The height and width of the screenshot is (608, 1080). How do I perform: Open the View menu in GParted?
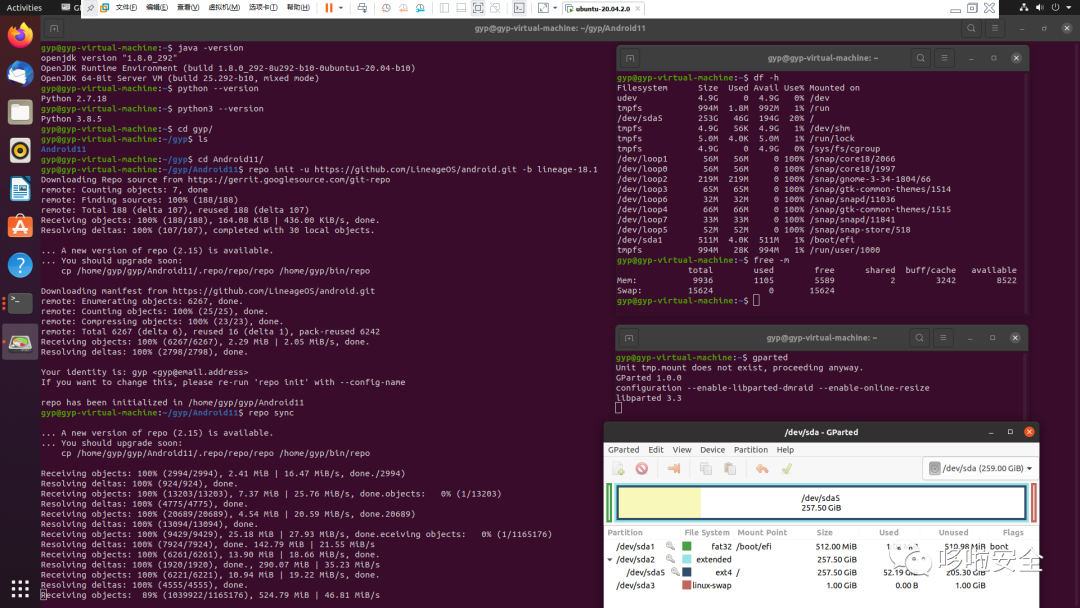(682, 450)
